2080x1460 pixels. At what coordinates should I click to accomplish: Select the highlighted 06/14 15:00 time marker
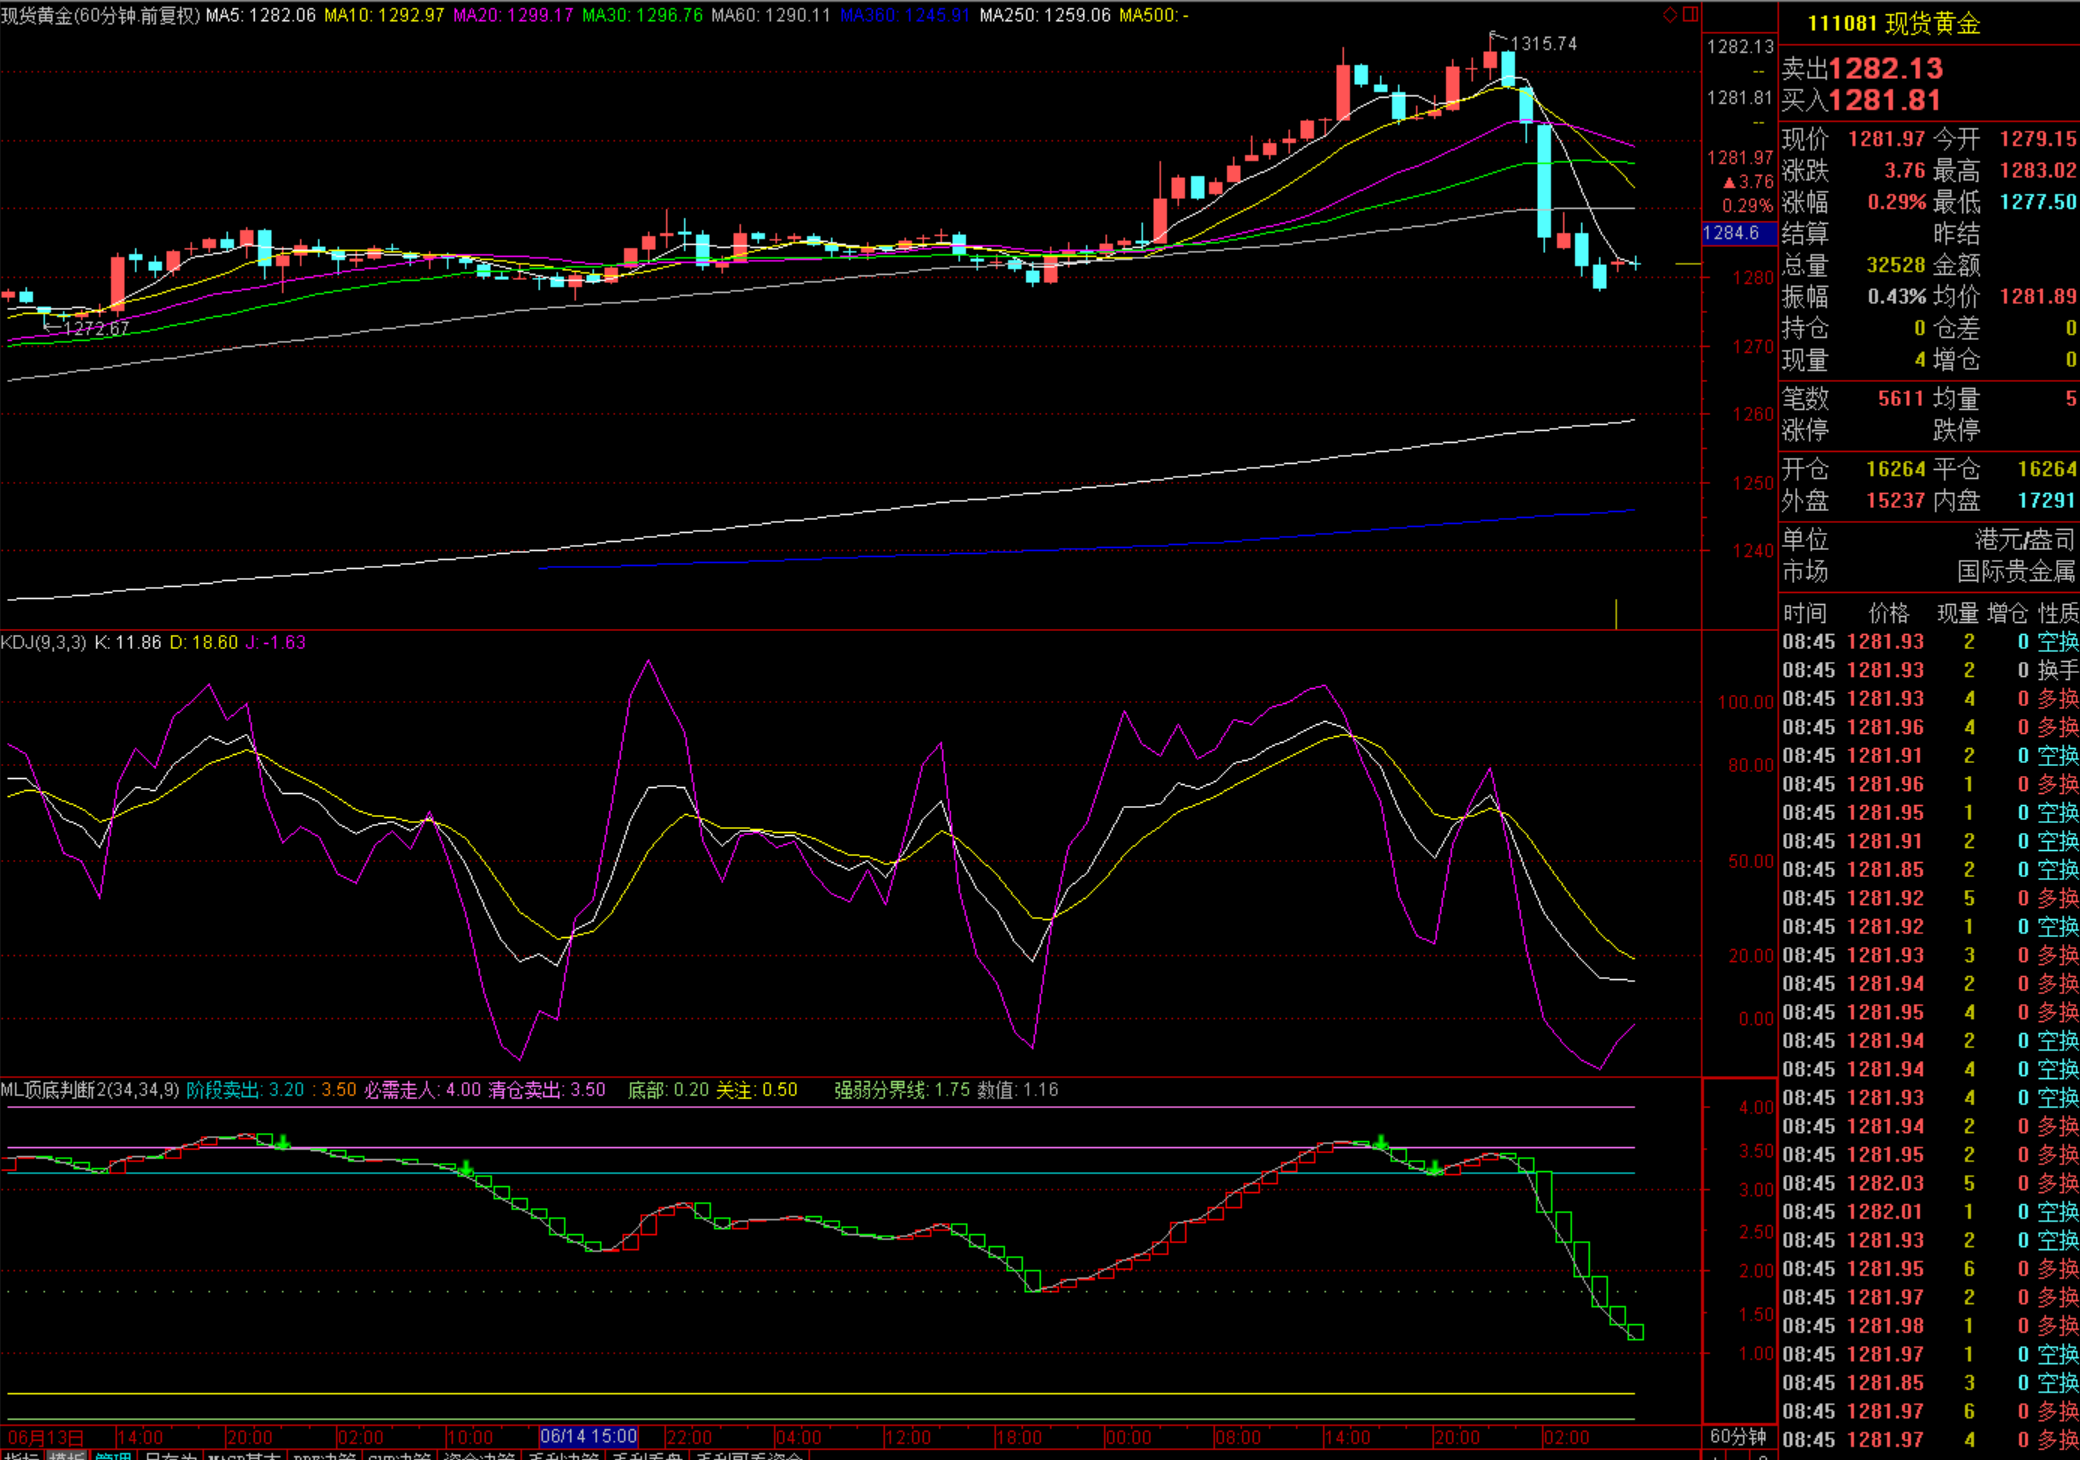[x=588, y=1437]
